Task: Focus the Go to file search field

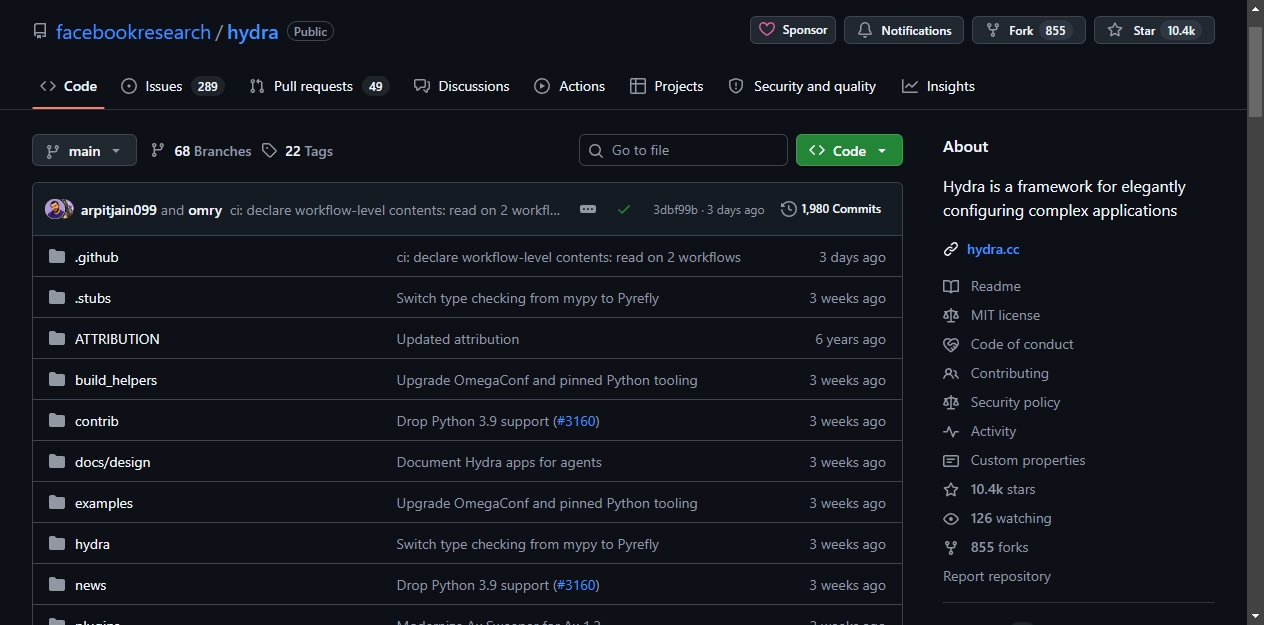Action: tap(683, 150)
